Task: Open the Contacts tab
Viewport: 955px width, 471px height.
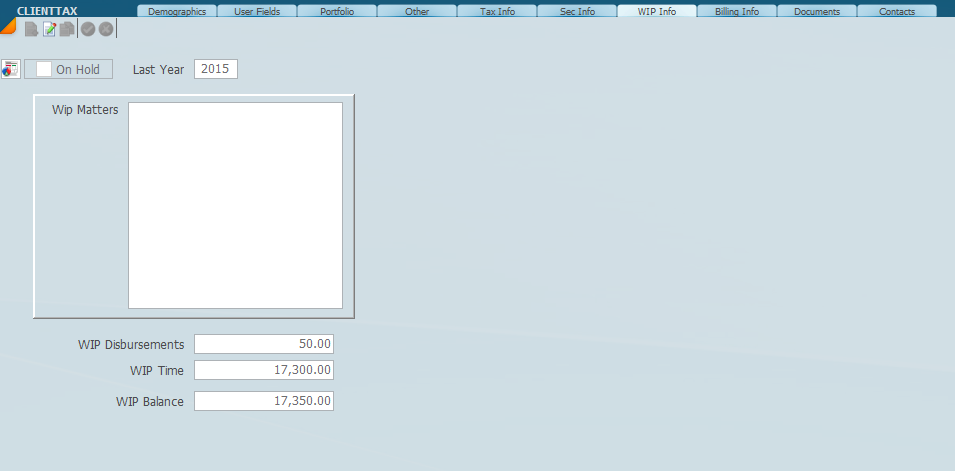Action: 897,12
